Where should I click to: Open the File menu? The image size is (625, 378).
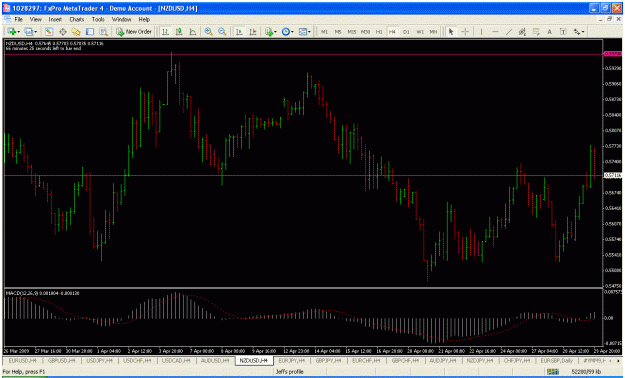19,19
